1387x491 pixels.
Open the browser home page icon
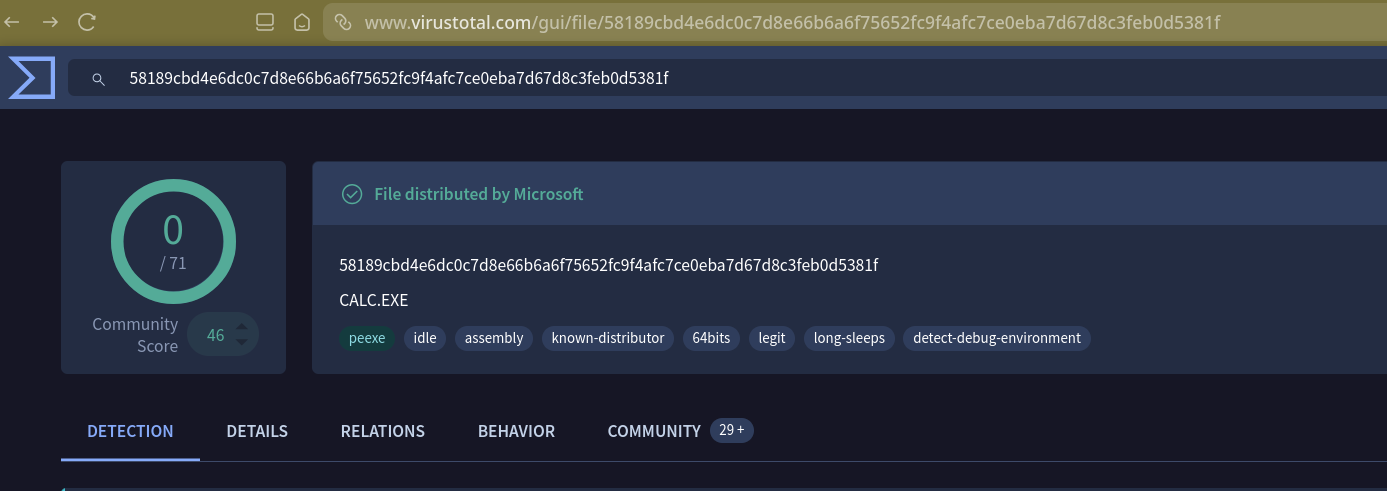(302, 21)
